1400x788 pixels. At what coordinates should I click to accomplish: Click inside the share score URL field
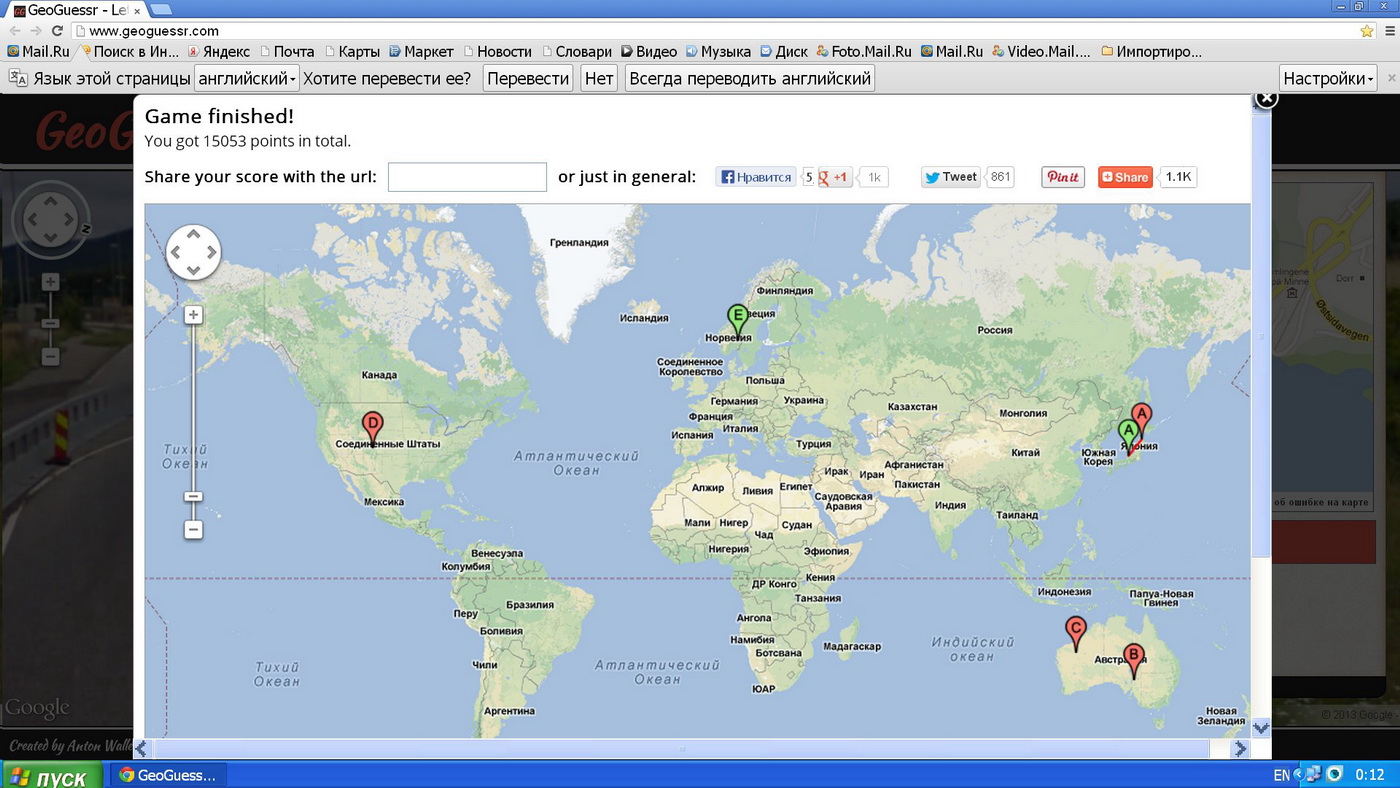467,177
